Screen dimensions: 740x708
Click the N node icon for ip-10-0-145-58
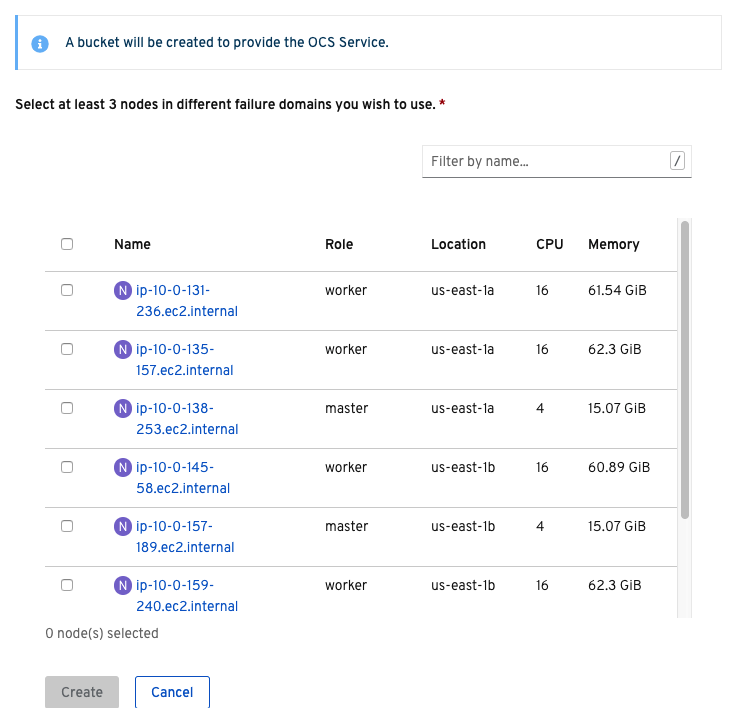click(123, 468)
